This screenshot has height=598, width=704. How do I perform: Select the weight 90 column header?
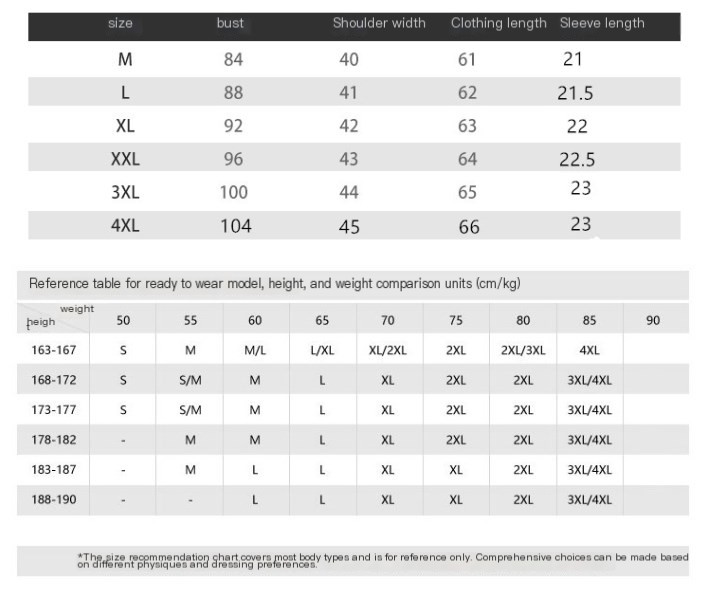tap(654, 321)
